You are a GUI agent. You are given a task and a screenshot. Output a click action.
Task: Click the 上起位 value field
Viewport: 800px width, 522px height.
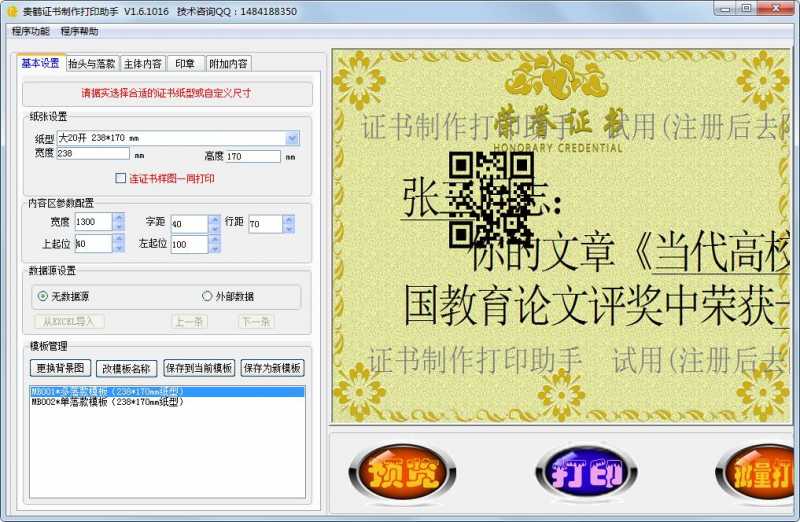tap(93, 243)
